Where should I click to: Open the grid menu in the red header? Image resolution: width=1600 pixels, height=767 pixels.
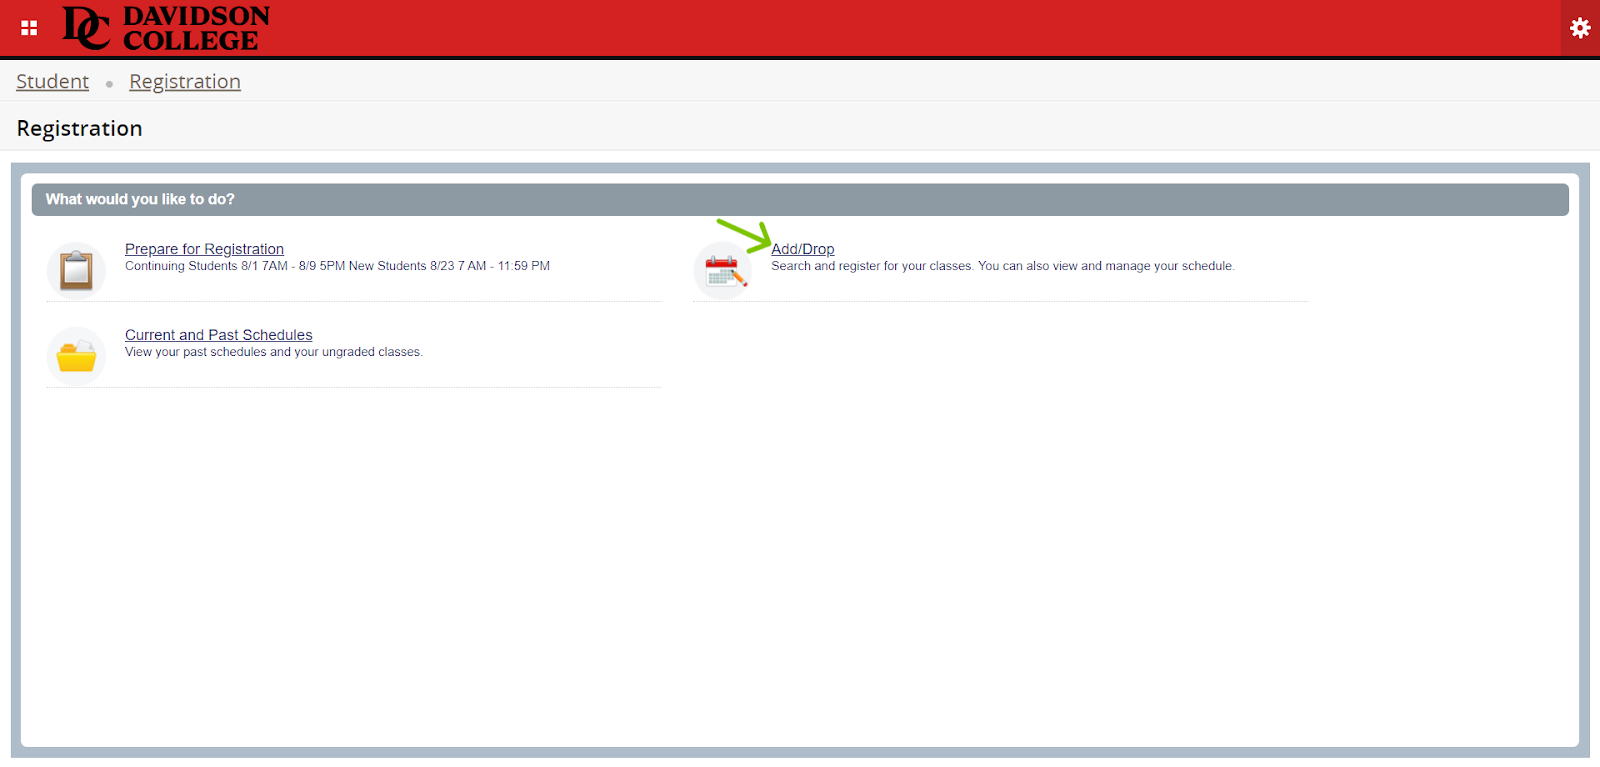pyautogui.click(x=29, y=28)
